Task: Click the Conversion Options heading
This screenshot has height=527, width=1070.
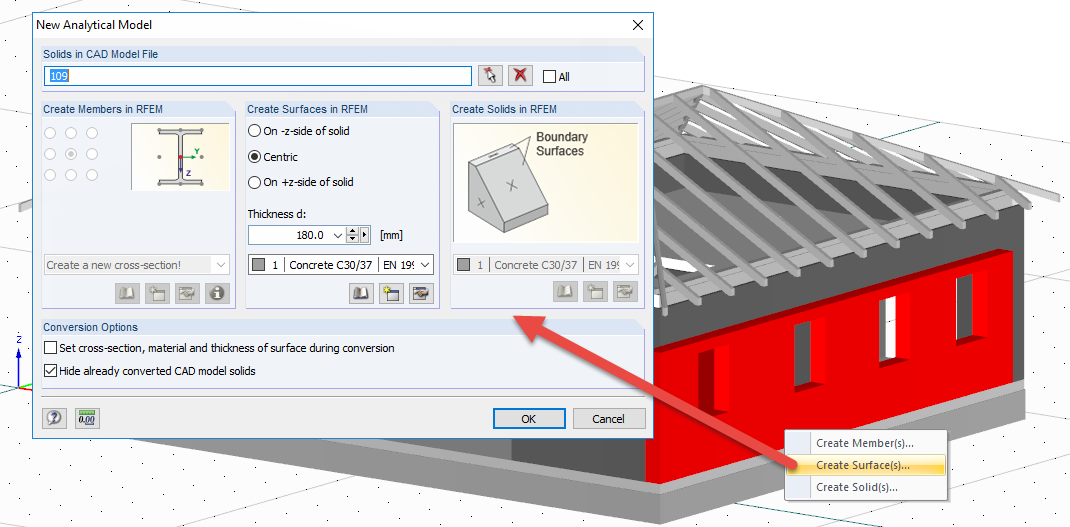Action: (90, 327)
